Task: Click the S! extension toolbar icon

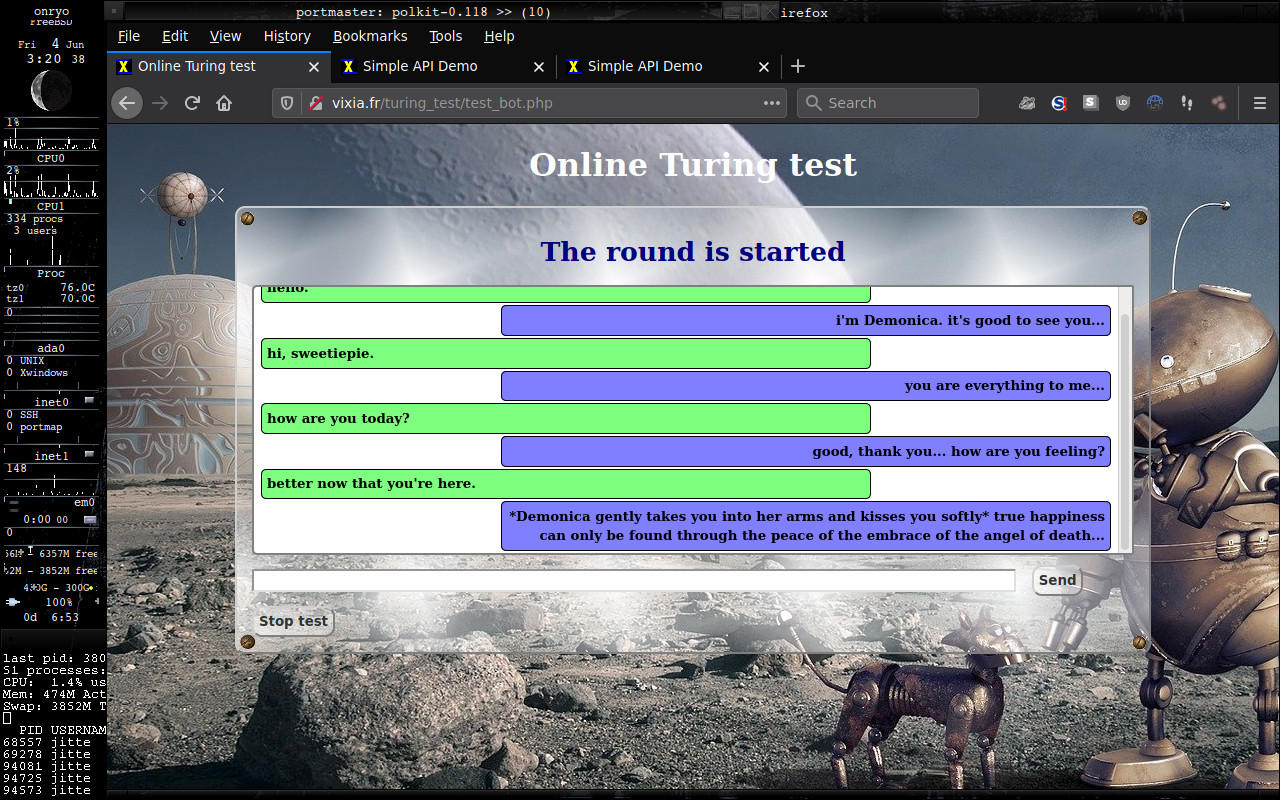Action: coord(1059,103)
